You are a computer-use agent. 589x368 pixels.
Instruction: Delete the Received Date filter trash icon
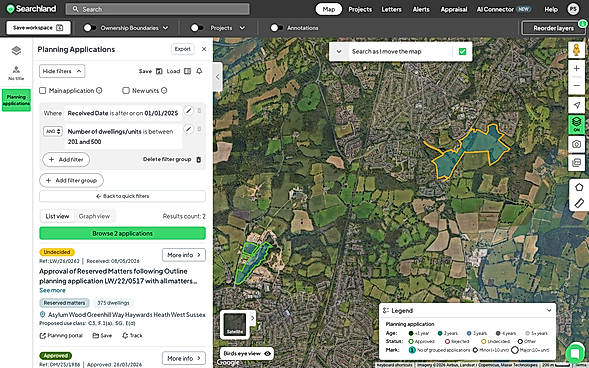point(199,111)
